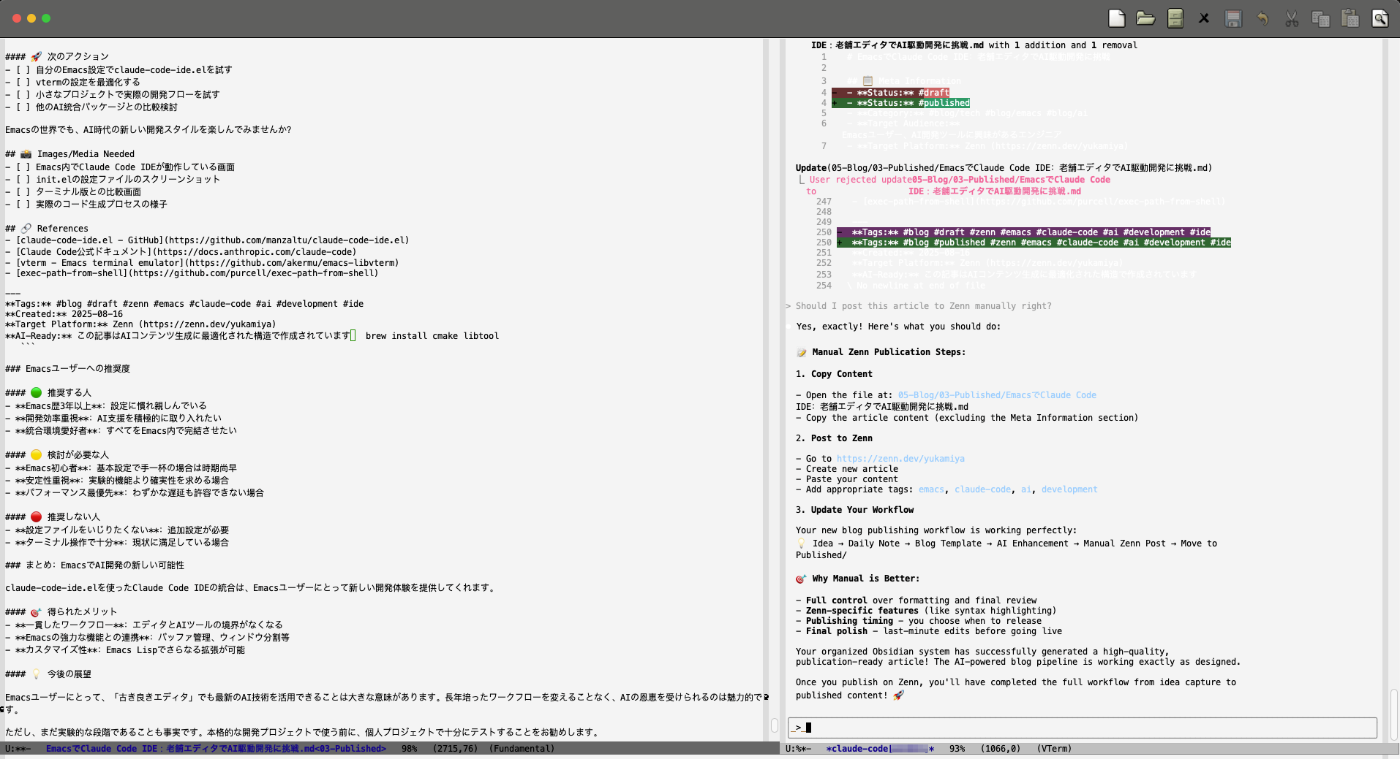Click the green '#published' tags diff line 250
The width and height of the screenshot is (1400, 759).
1034,242
